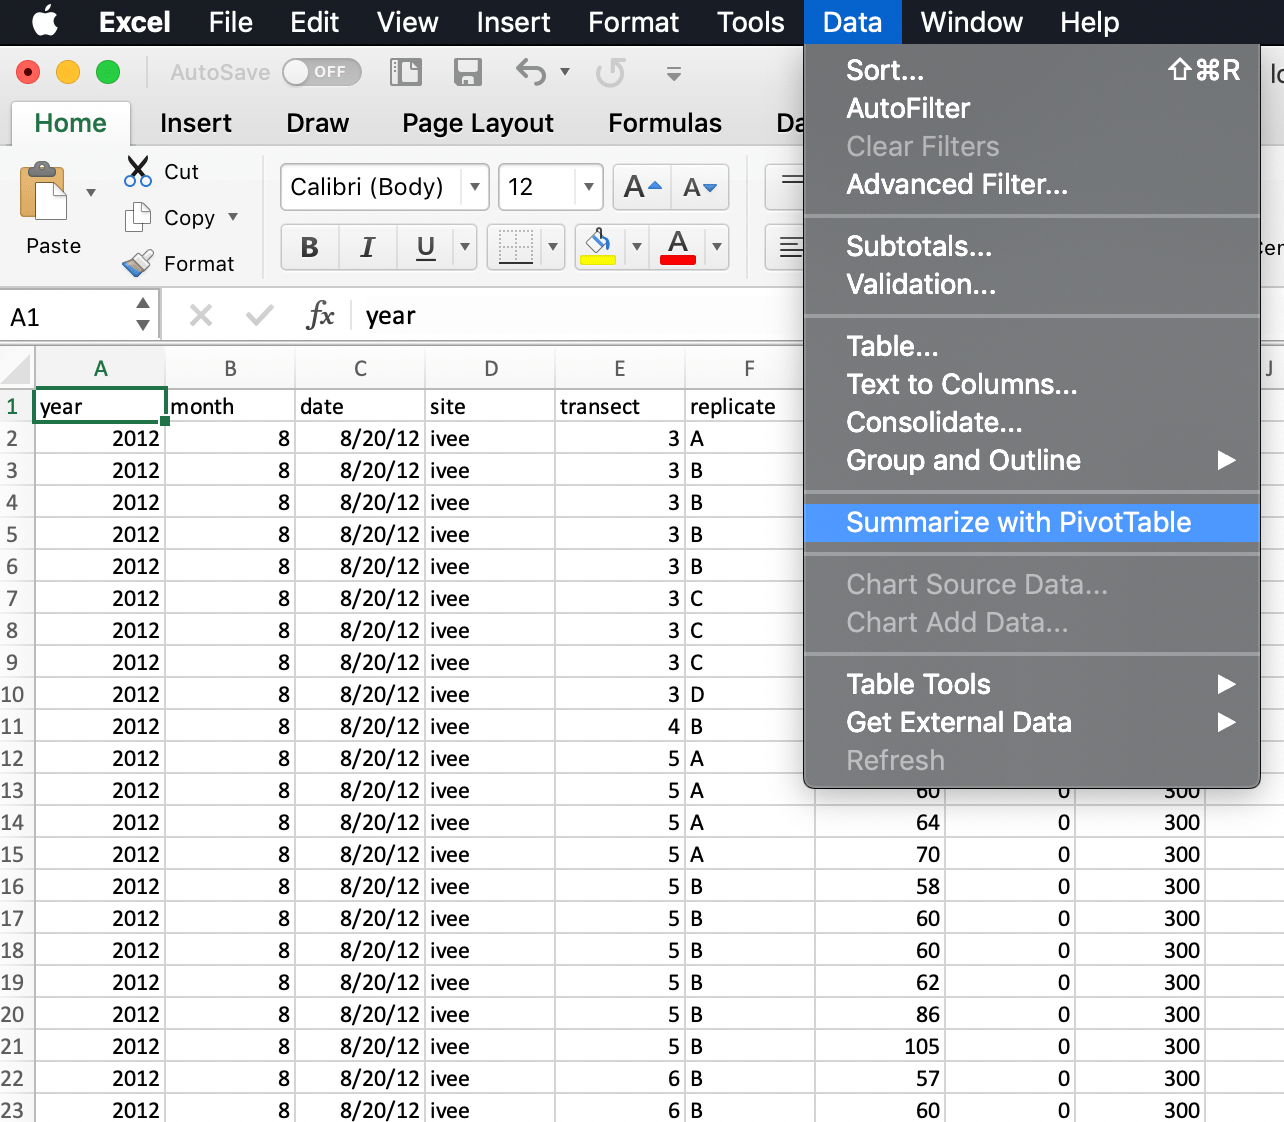Image resolution: width=1284 pixels, height=1122 pixels.
Task: Click the green checkmark in the formula bar
Action: click(x=259, y=315)
